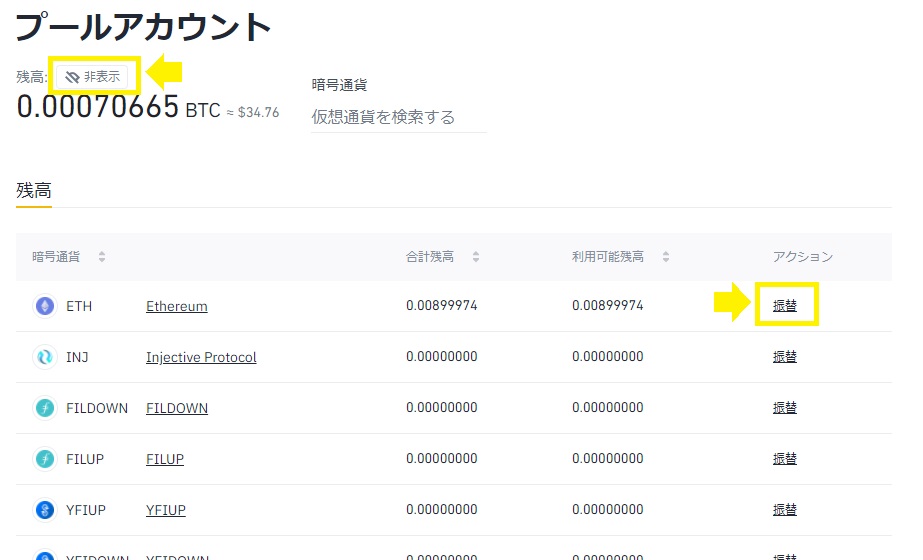Select FILUP available balance 0.00000000
Image resolution: width=923 pixels, height=560 pixels.
[x=607, y=458]
